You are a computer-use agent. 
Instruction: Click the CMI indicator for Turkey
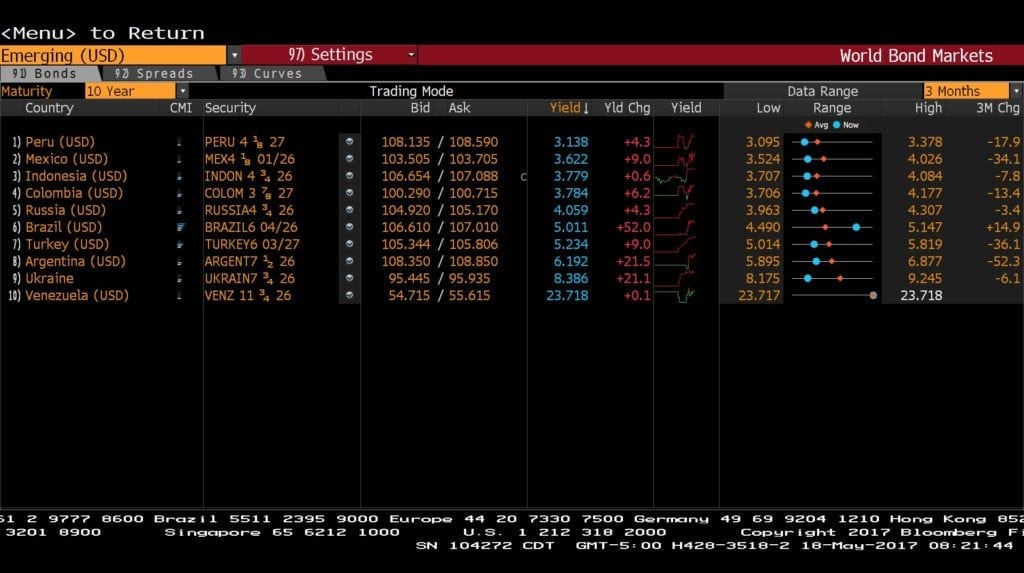tap(180, 244)
